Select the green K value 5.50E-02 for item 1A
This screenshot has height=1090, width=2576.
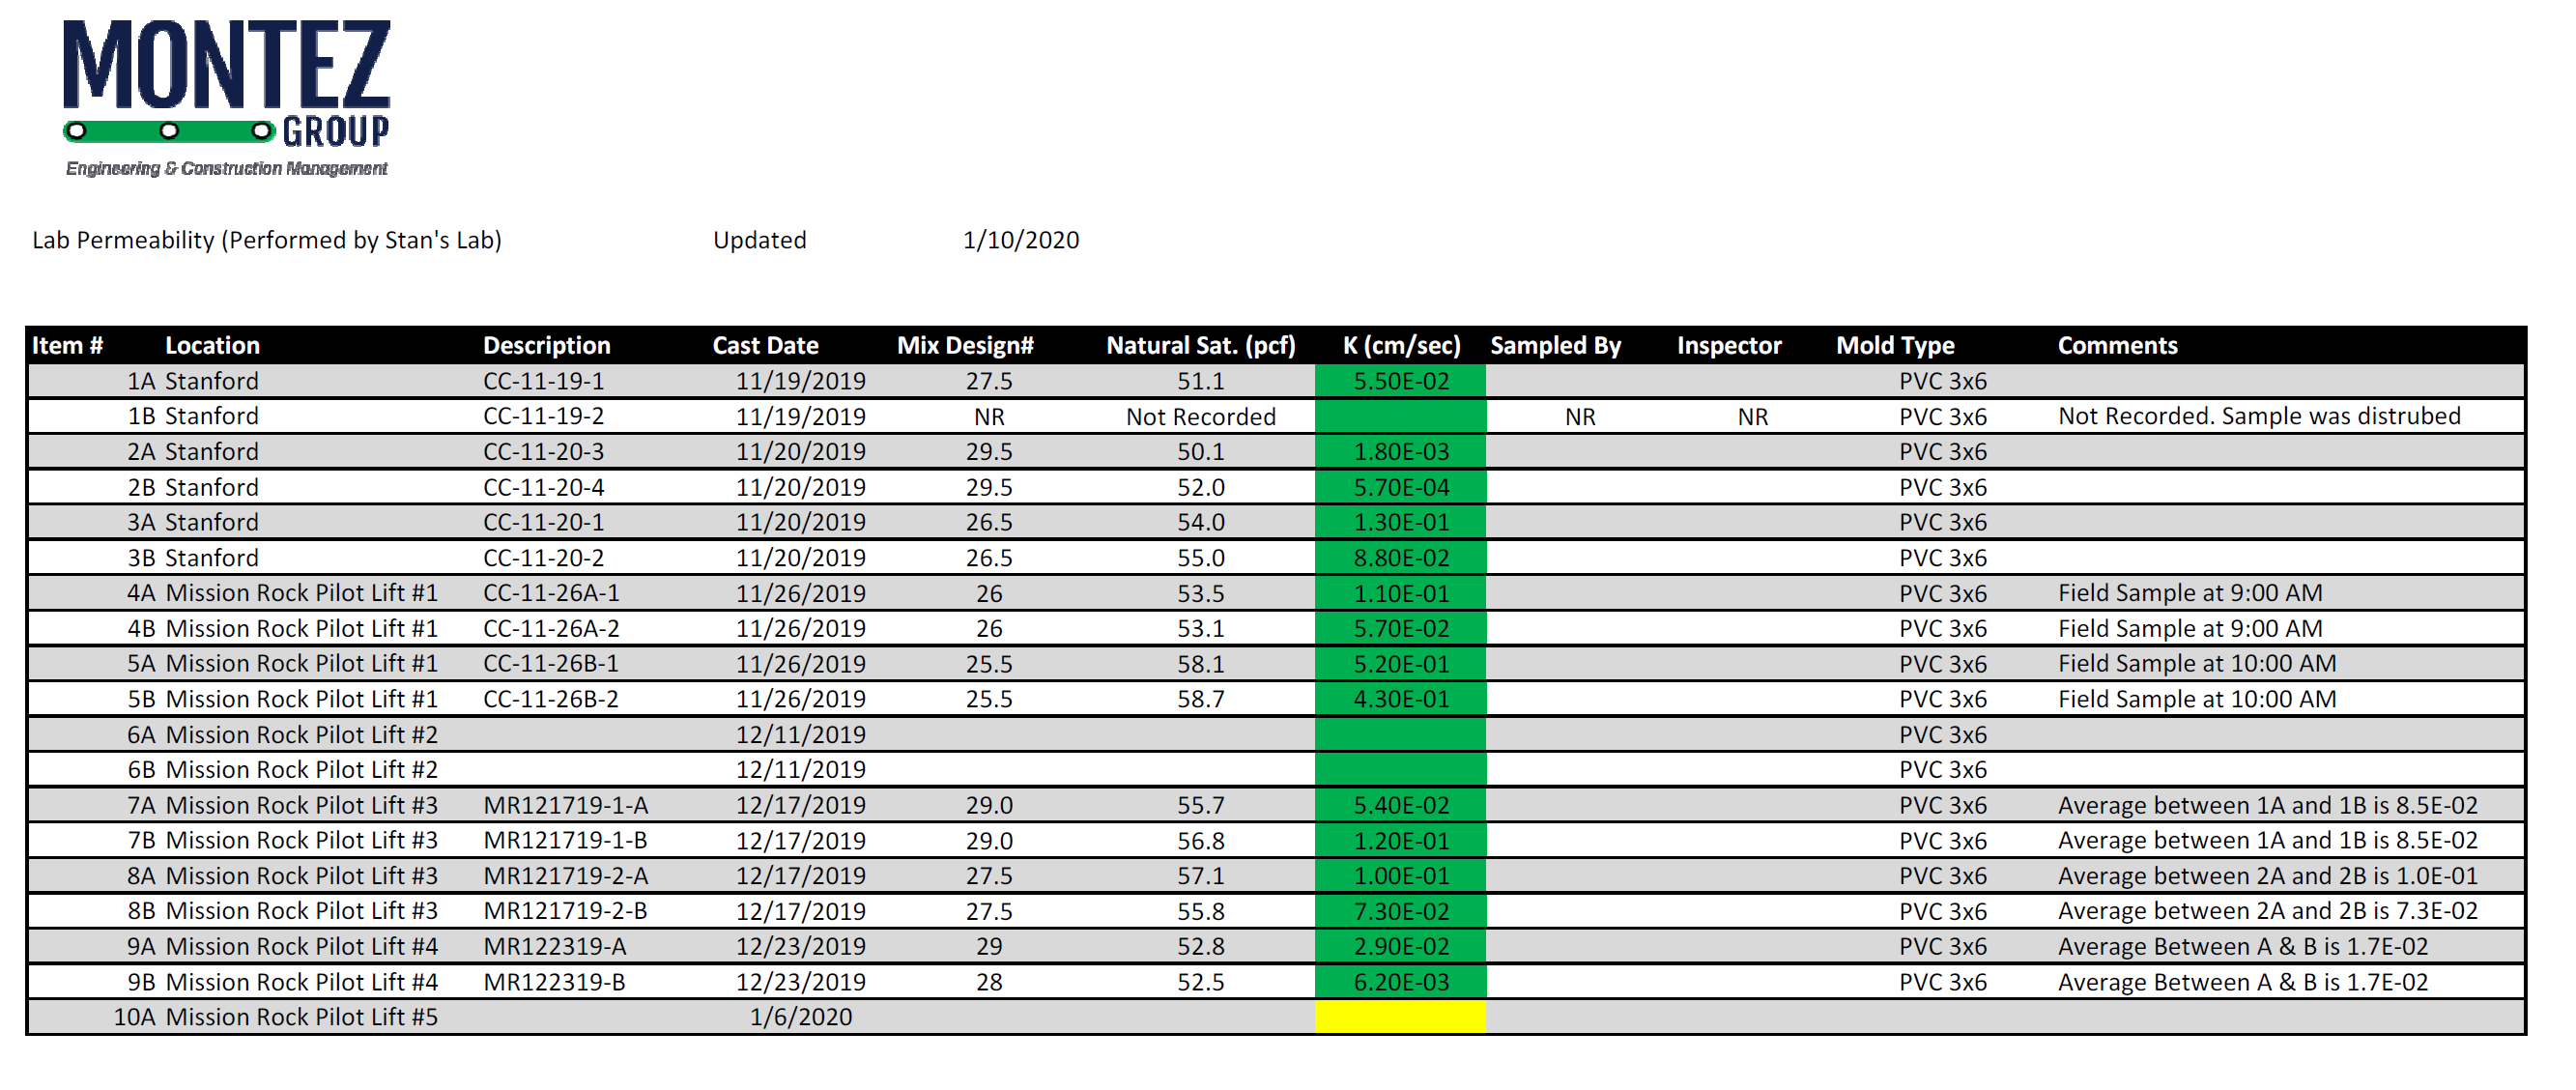1401,382
